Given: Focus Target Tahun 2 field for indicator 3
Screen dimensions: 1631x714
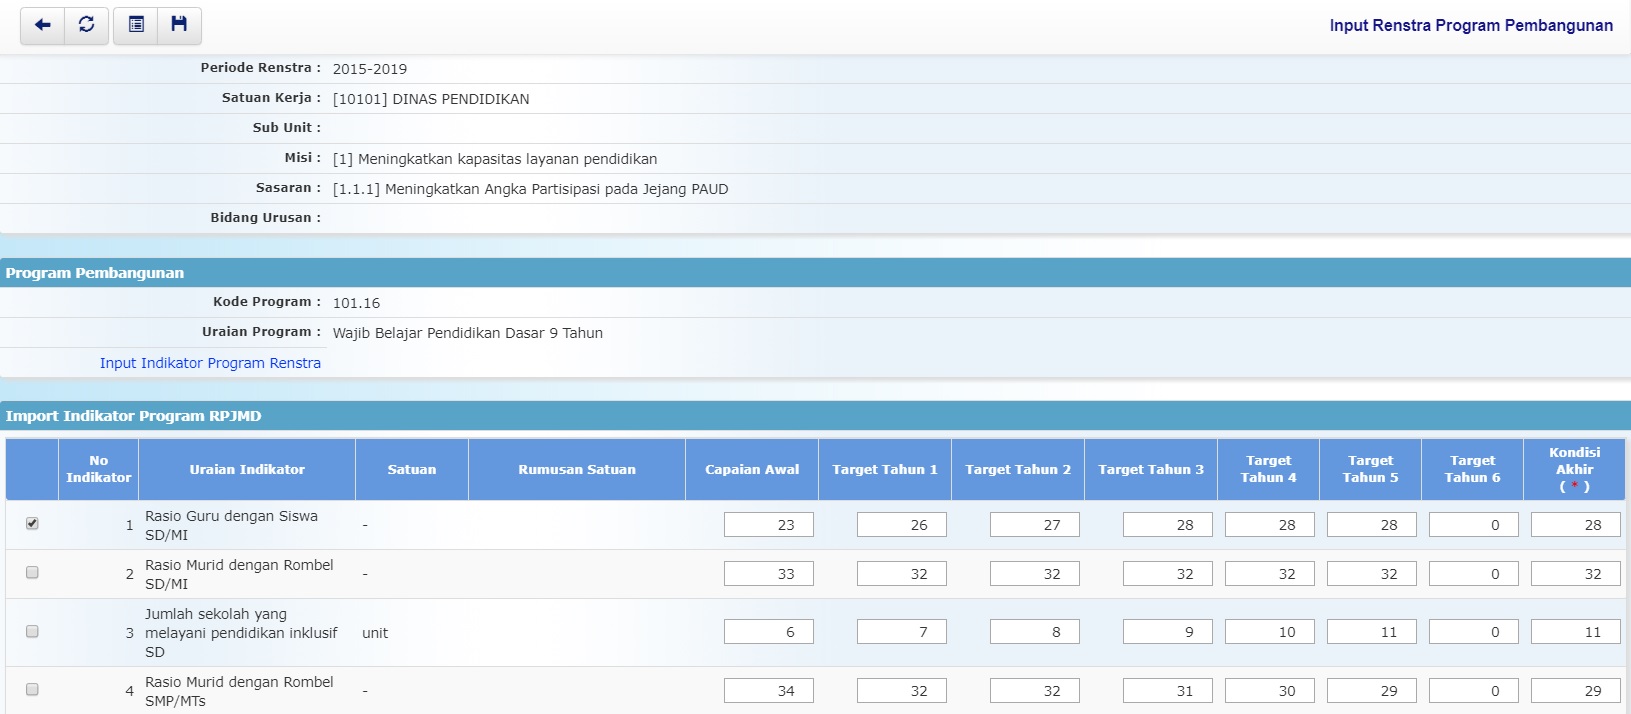Looking at the screenshot, I should 1034,632.
